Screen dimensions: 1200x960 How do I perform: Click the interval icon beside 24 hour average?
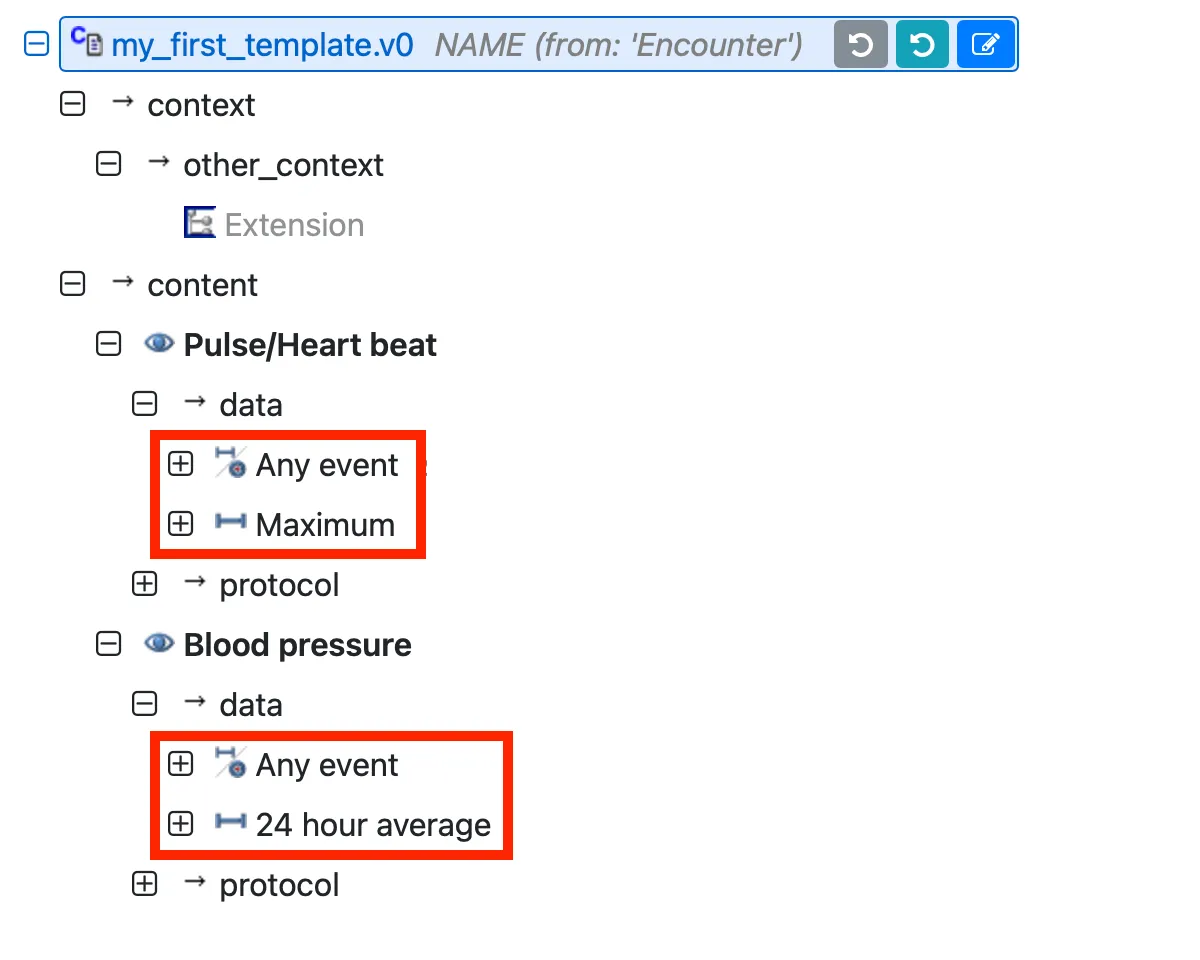click(230, 823)
